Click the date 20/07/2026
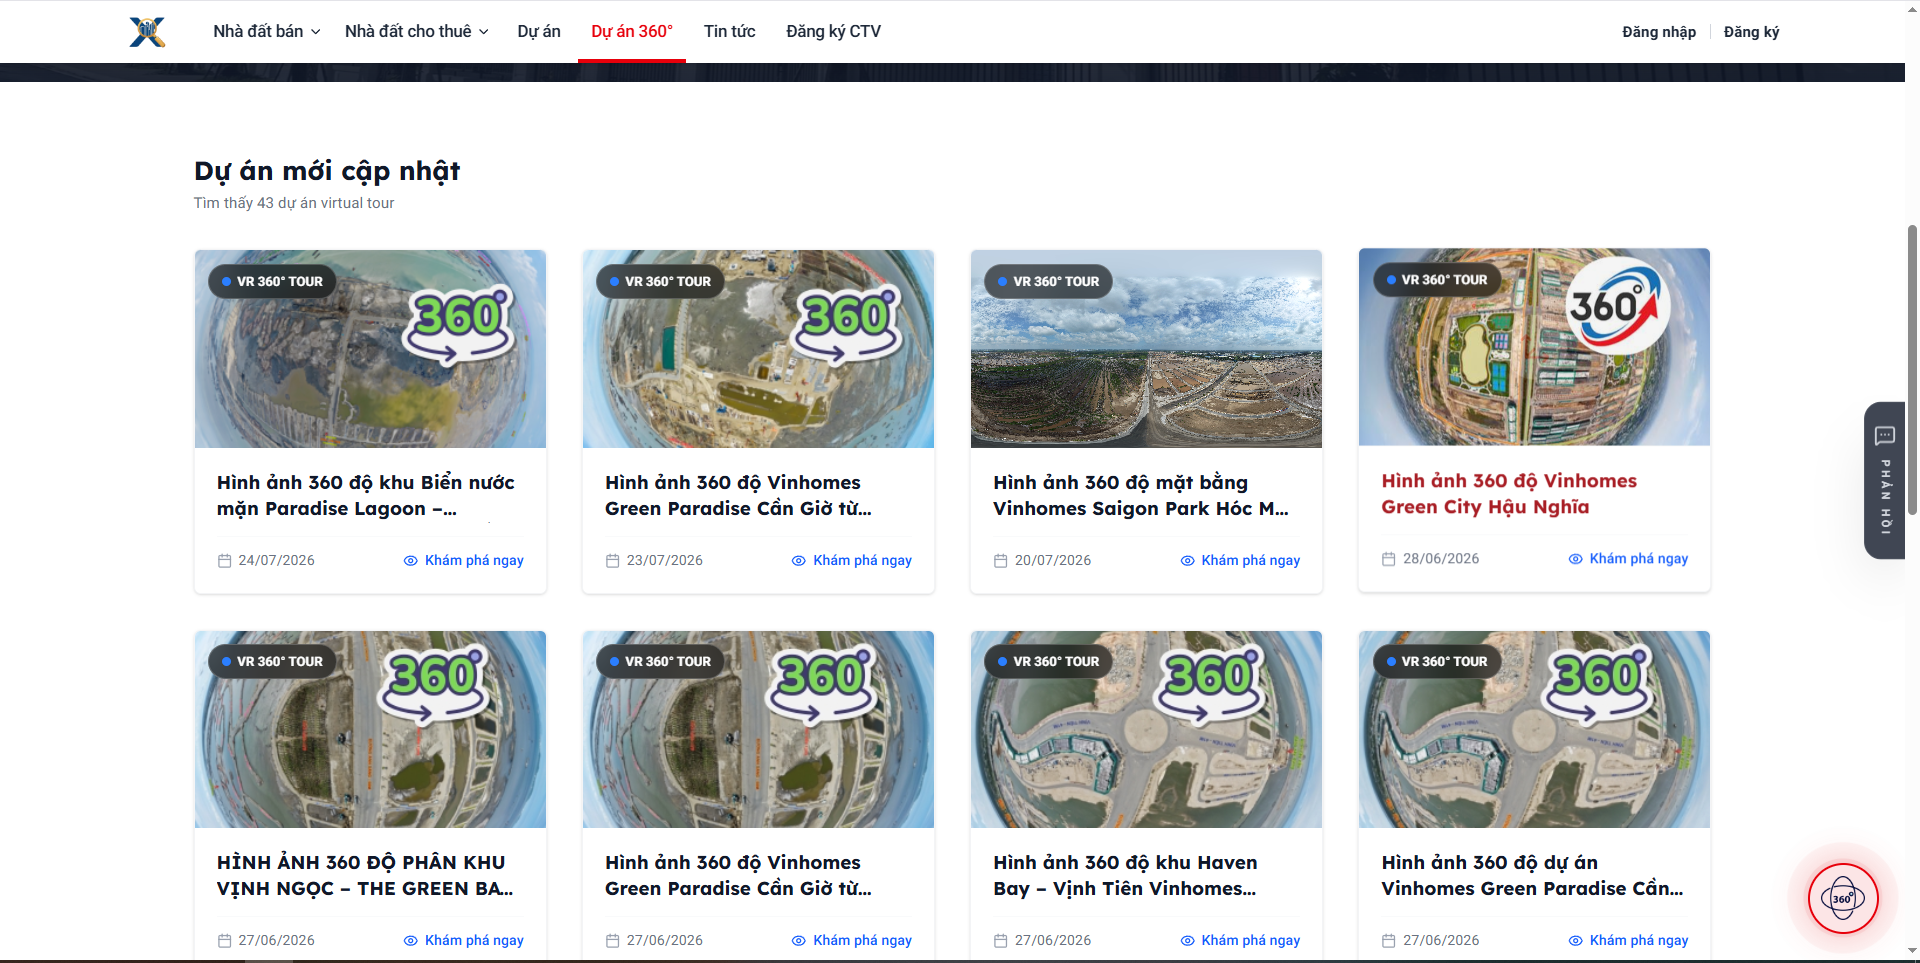This screenshot has height=963, width=1920. click(1053, 561)
